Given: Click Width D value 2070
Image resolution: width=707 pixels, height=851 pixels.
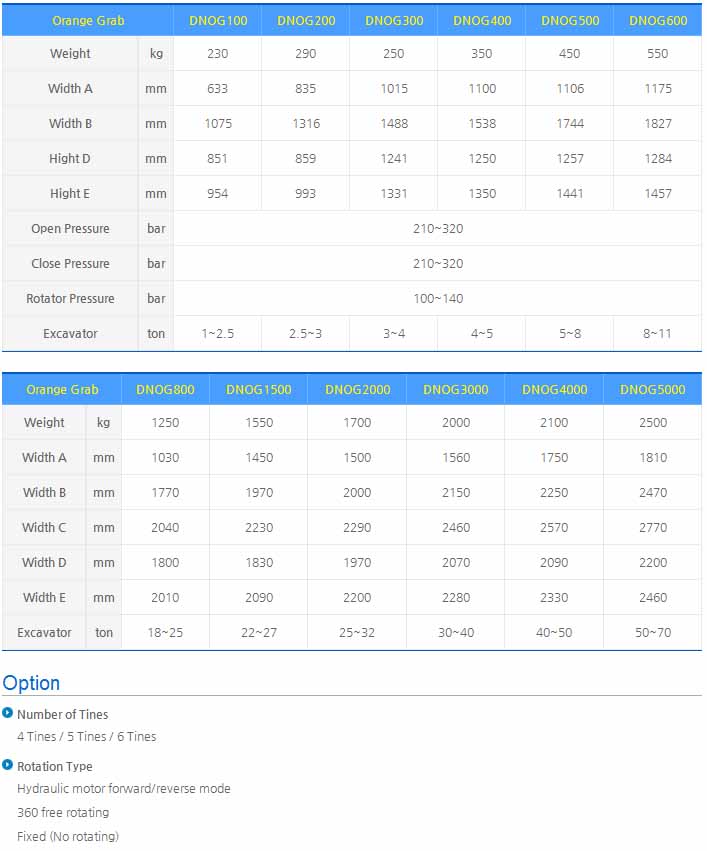Looking at the screenshot, I should 456,563.
